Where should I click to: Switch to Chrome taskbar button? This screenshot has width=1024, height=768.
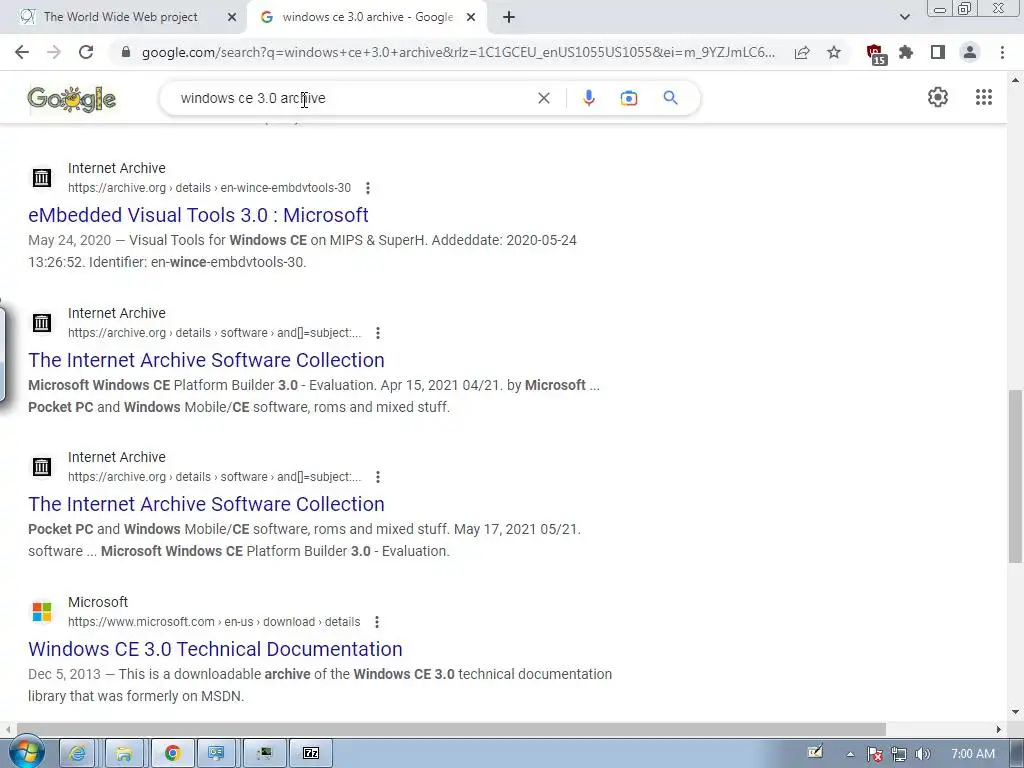point(172,754)
